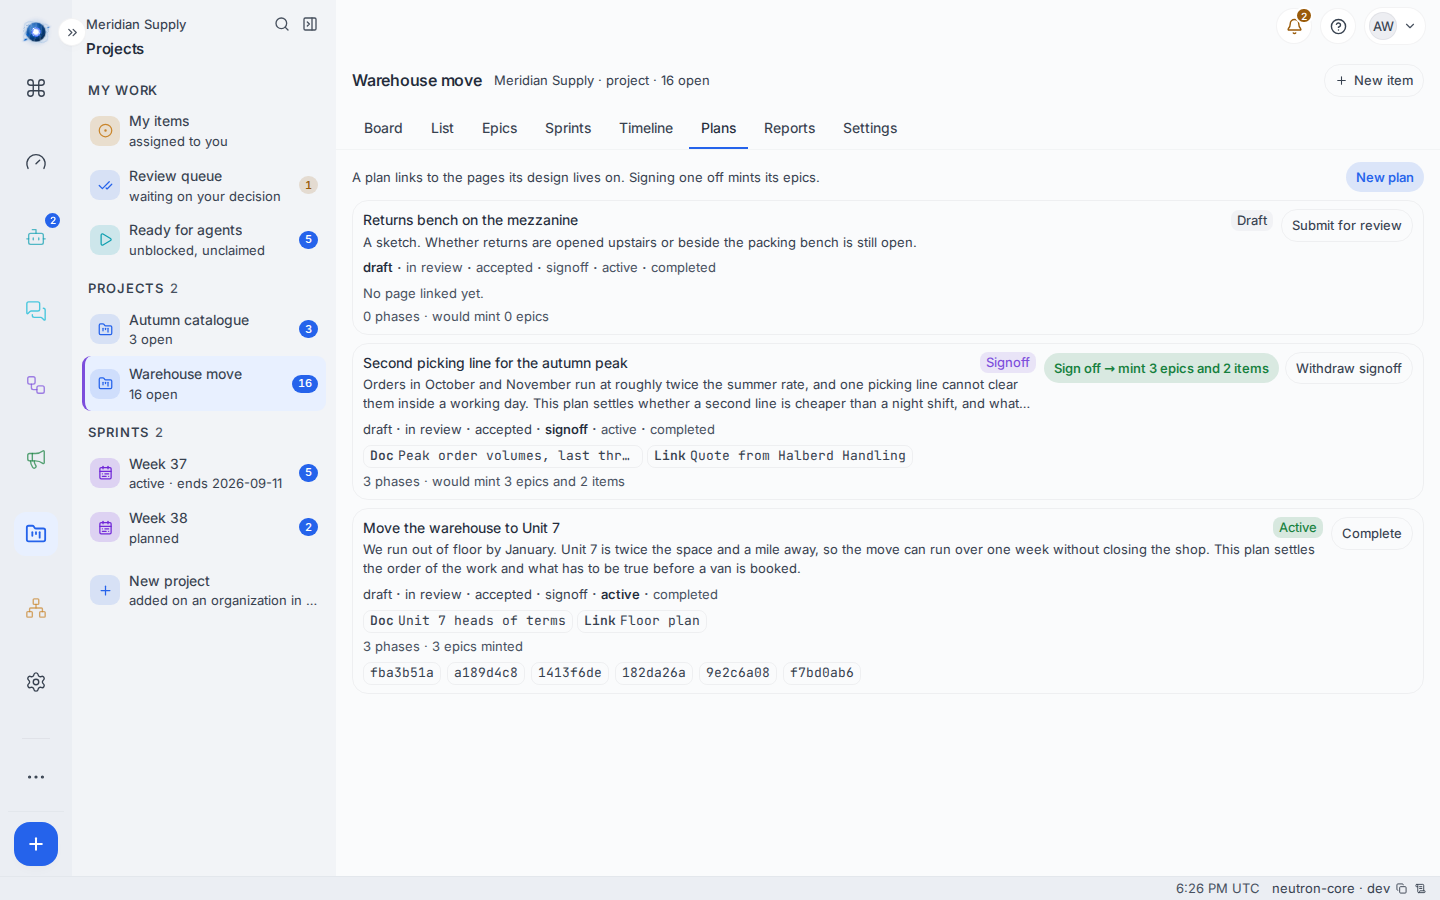Mark Unit 7 plan Complete
Image resolution: width=1440 pixels, height=900 pixels.
click(x=1371, y=533)
